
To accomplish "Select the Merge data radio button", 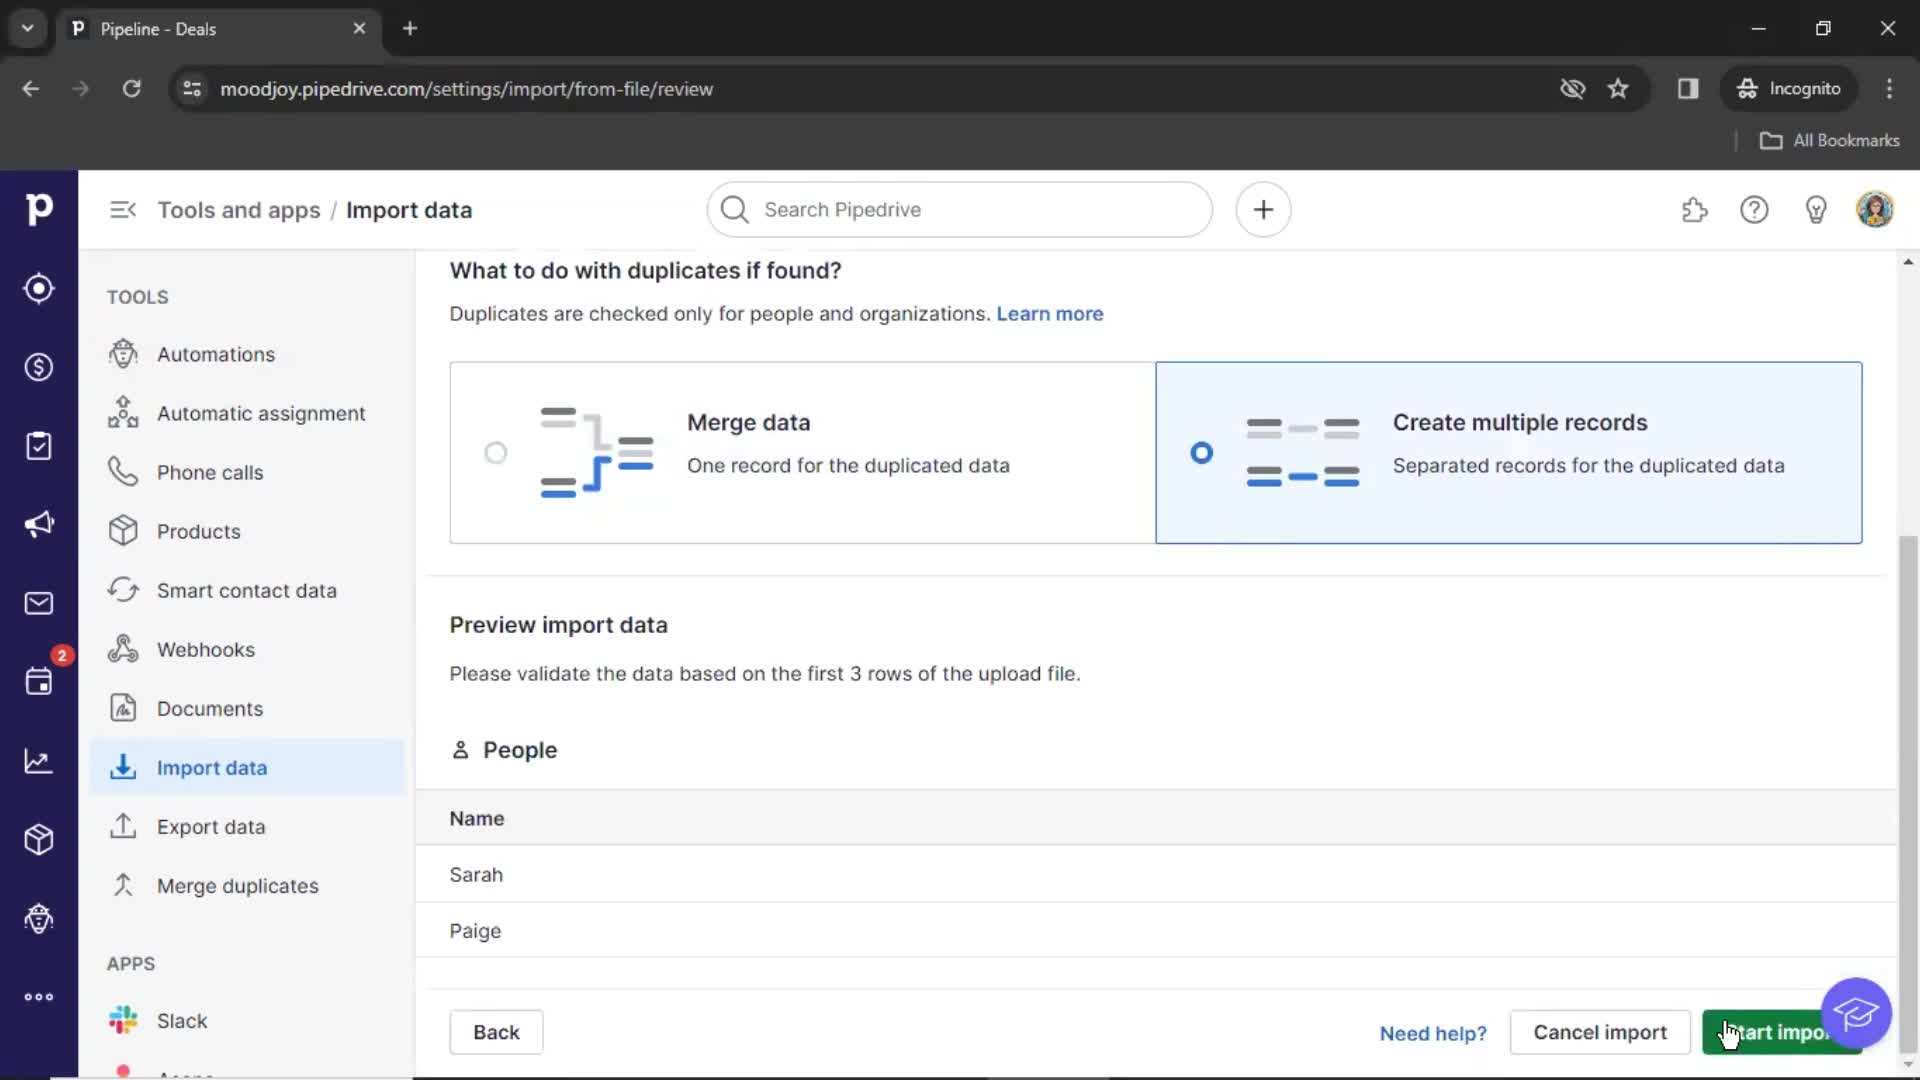I will click(x=495, y=452).
